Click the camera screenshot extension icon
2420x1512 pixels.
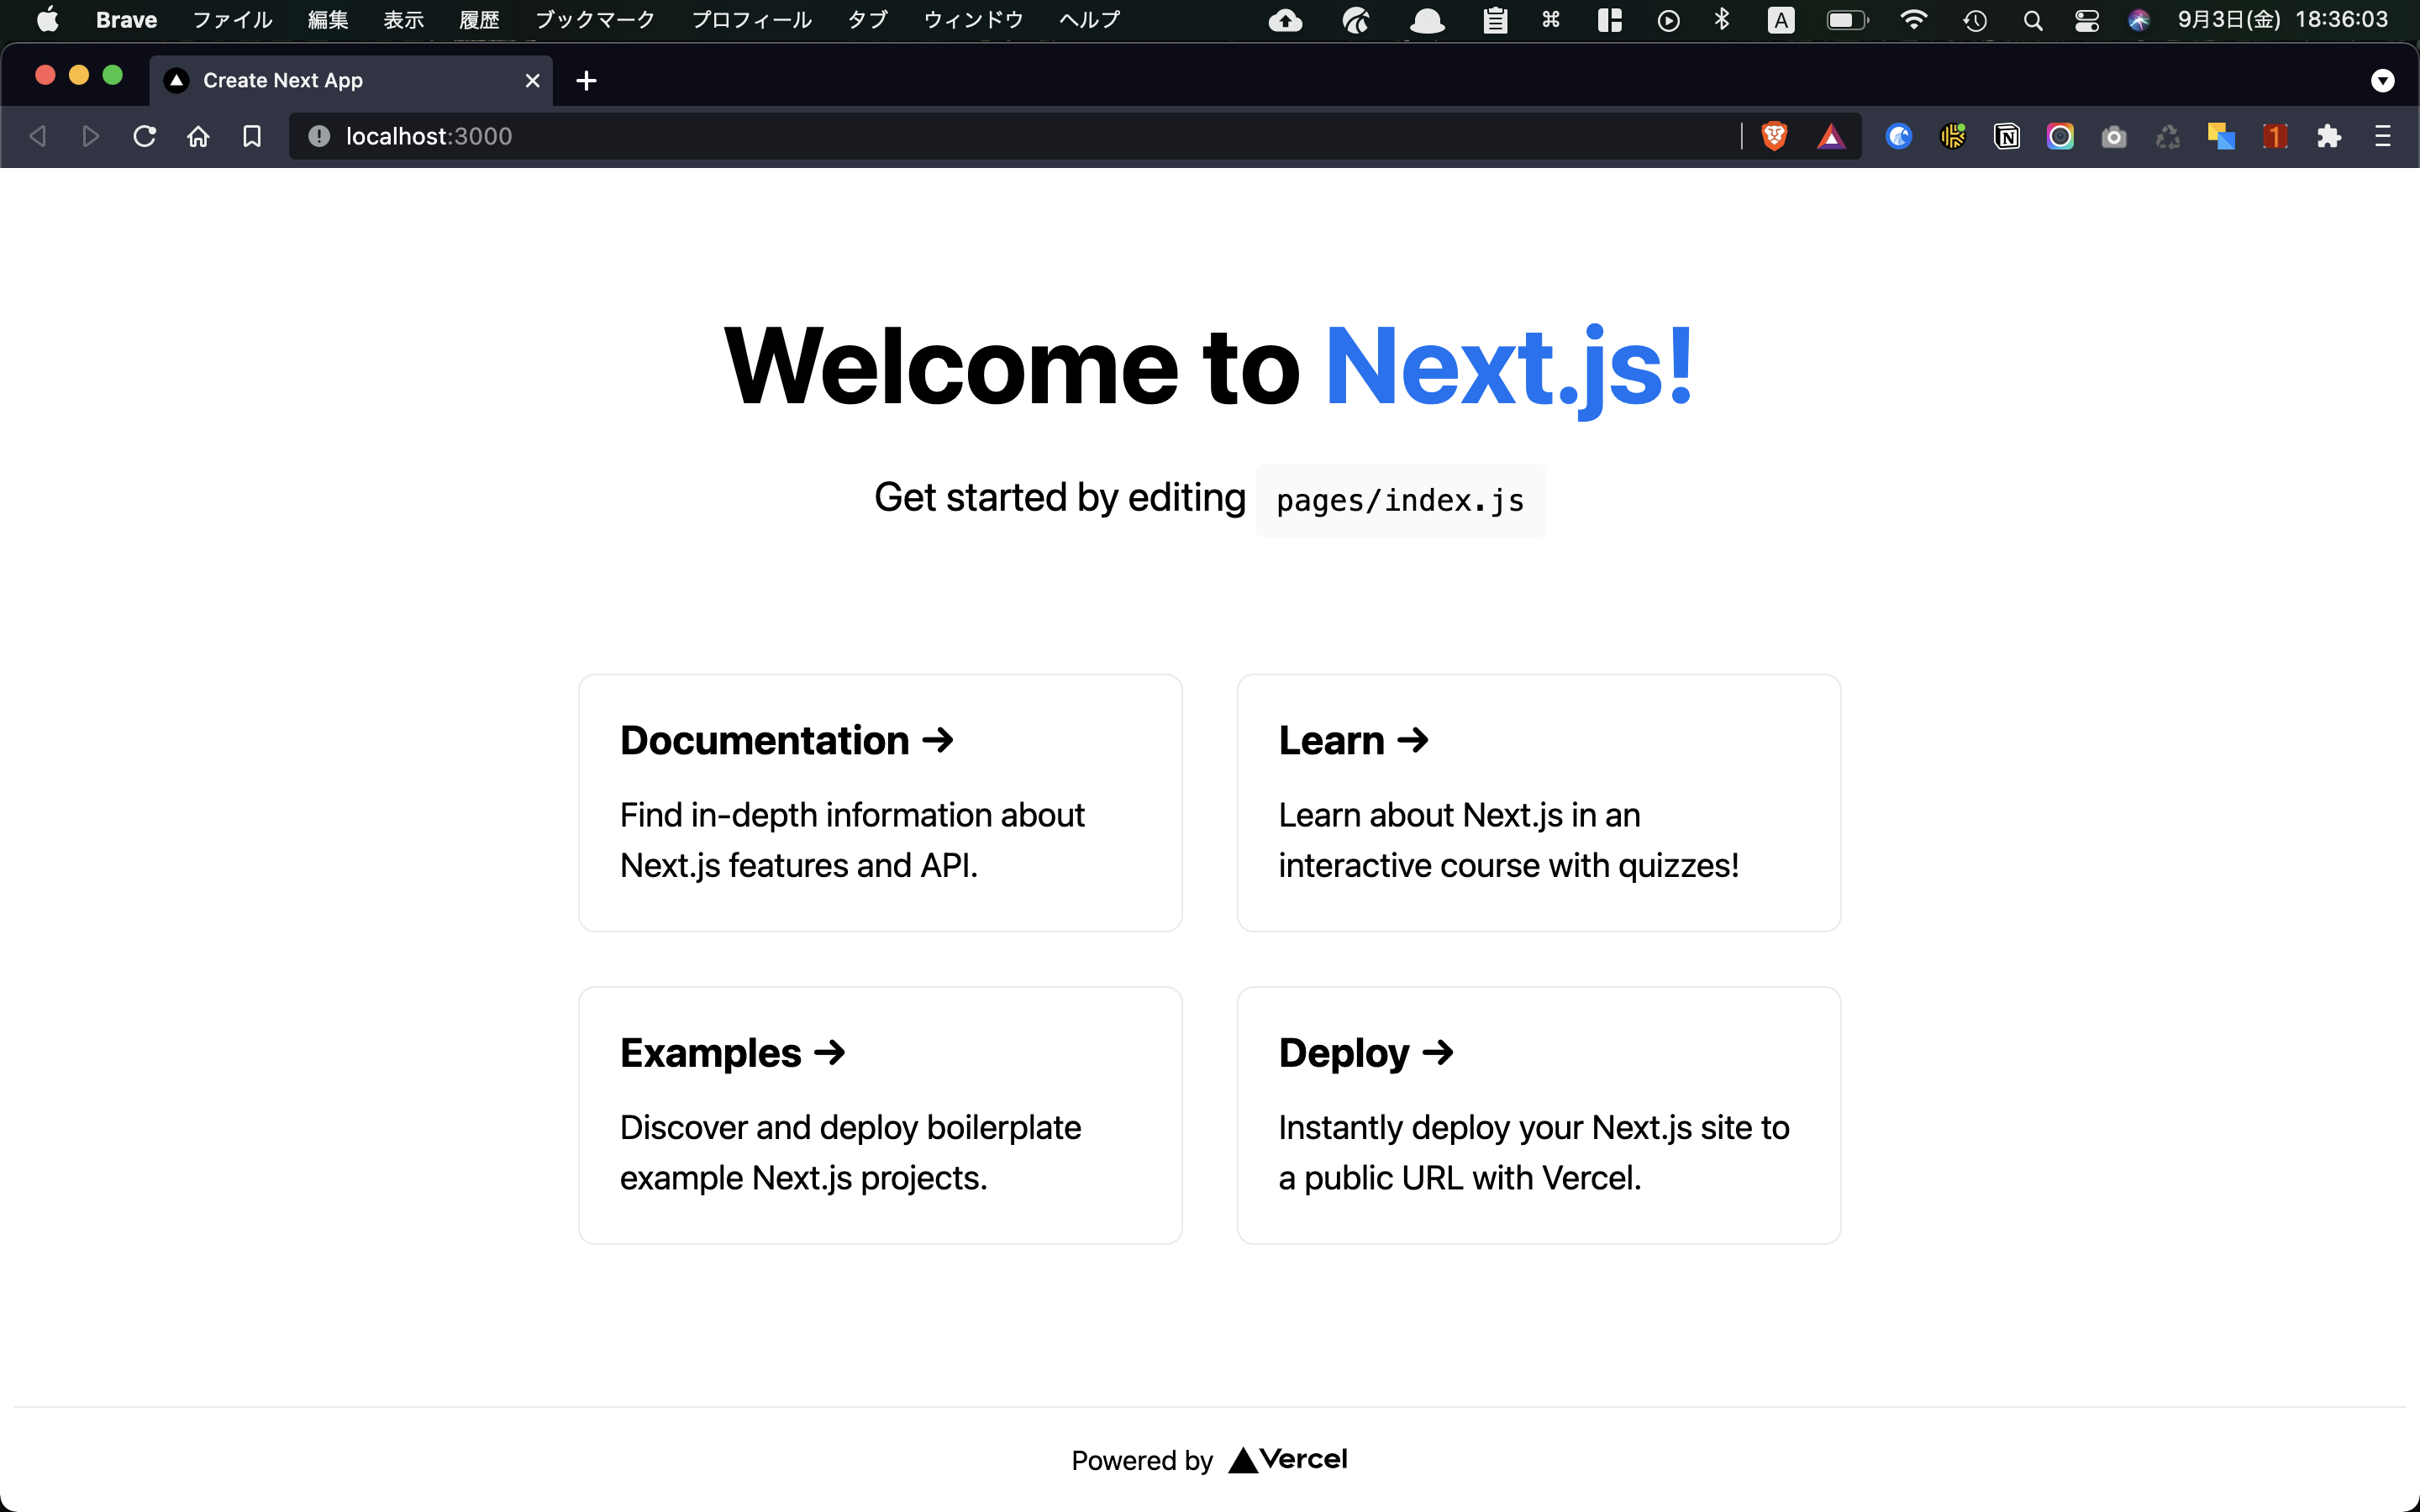(2114, 136)
